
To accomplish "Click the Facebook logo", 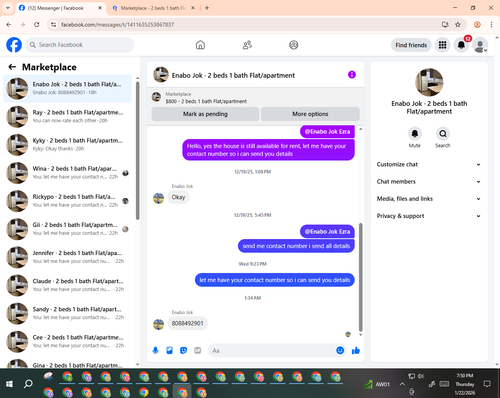I will (x=14, y=45).
